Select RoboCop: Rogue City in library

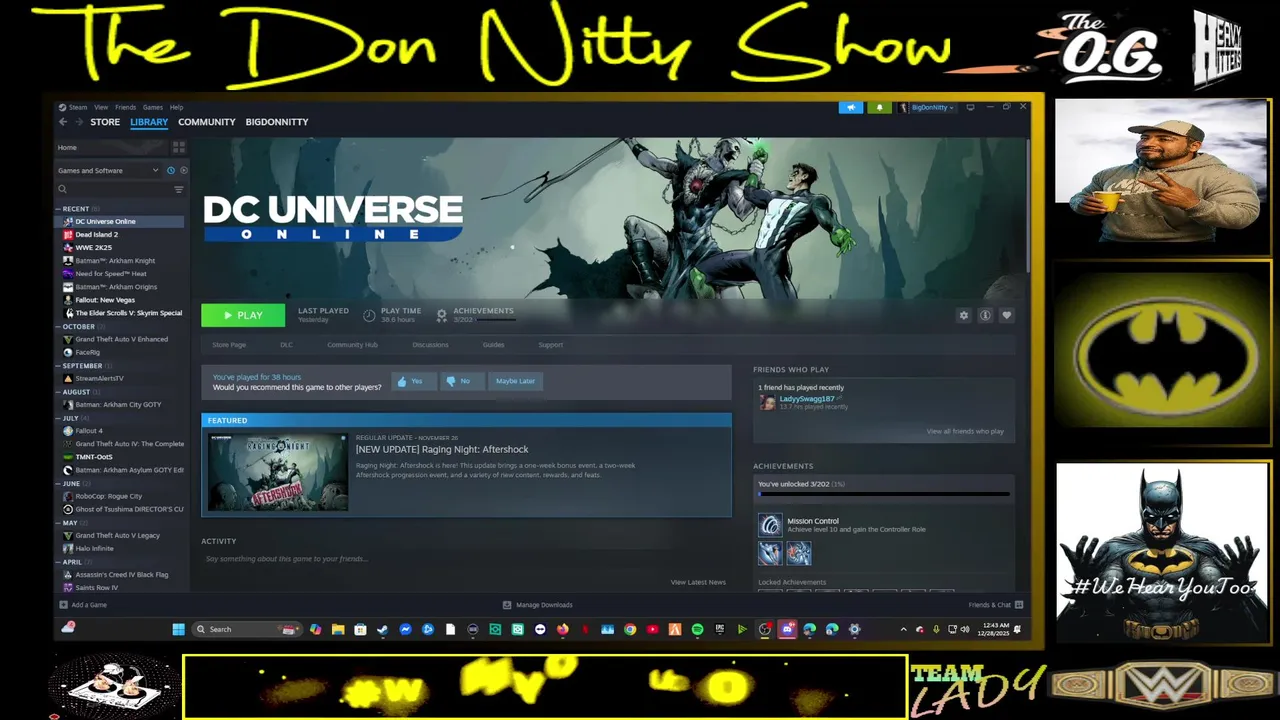[x=108, y=496]
